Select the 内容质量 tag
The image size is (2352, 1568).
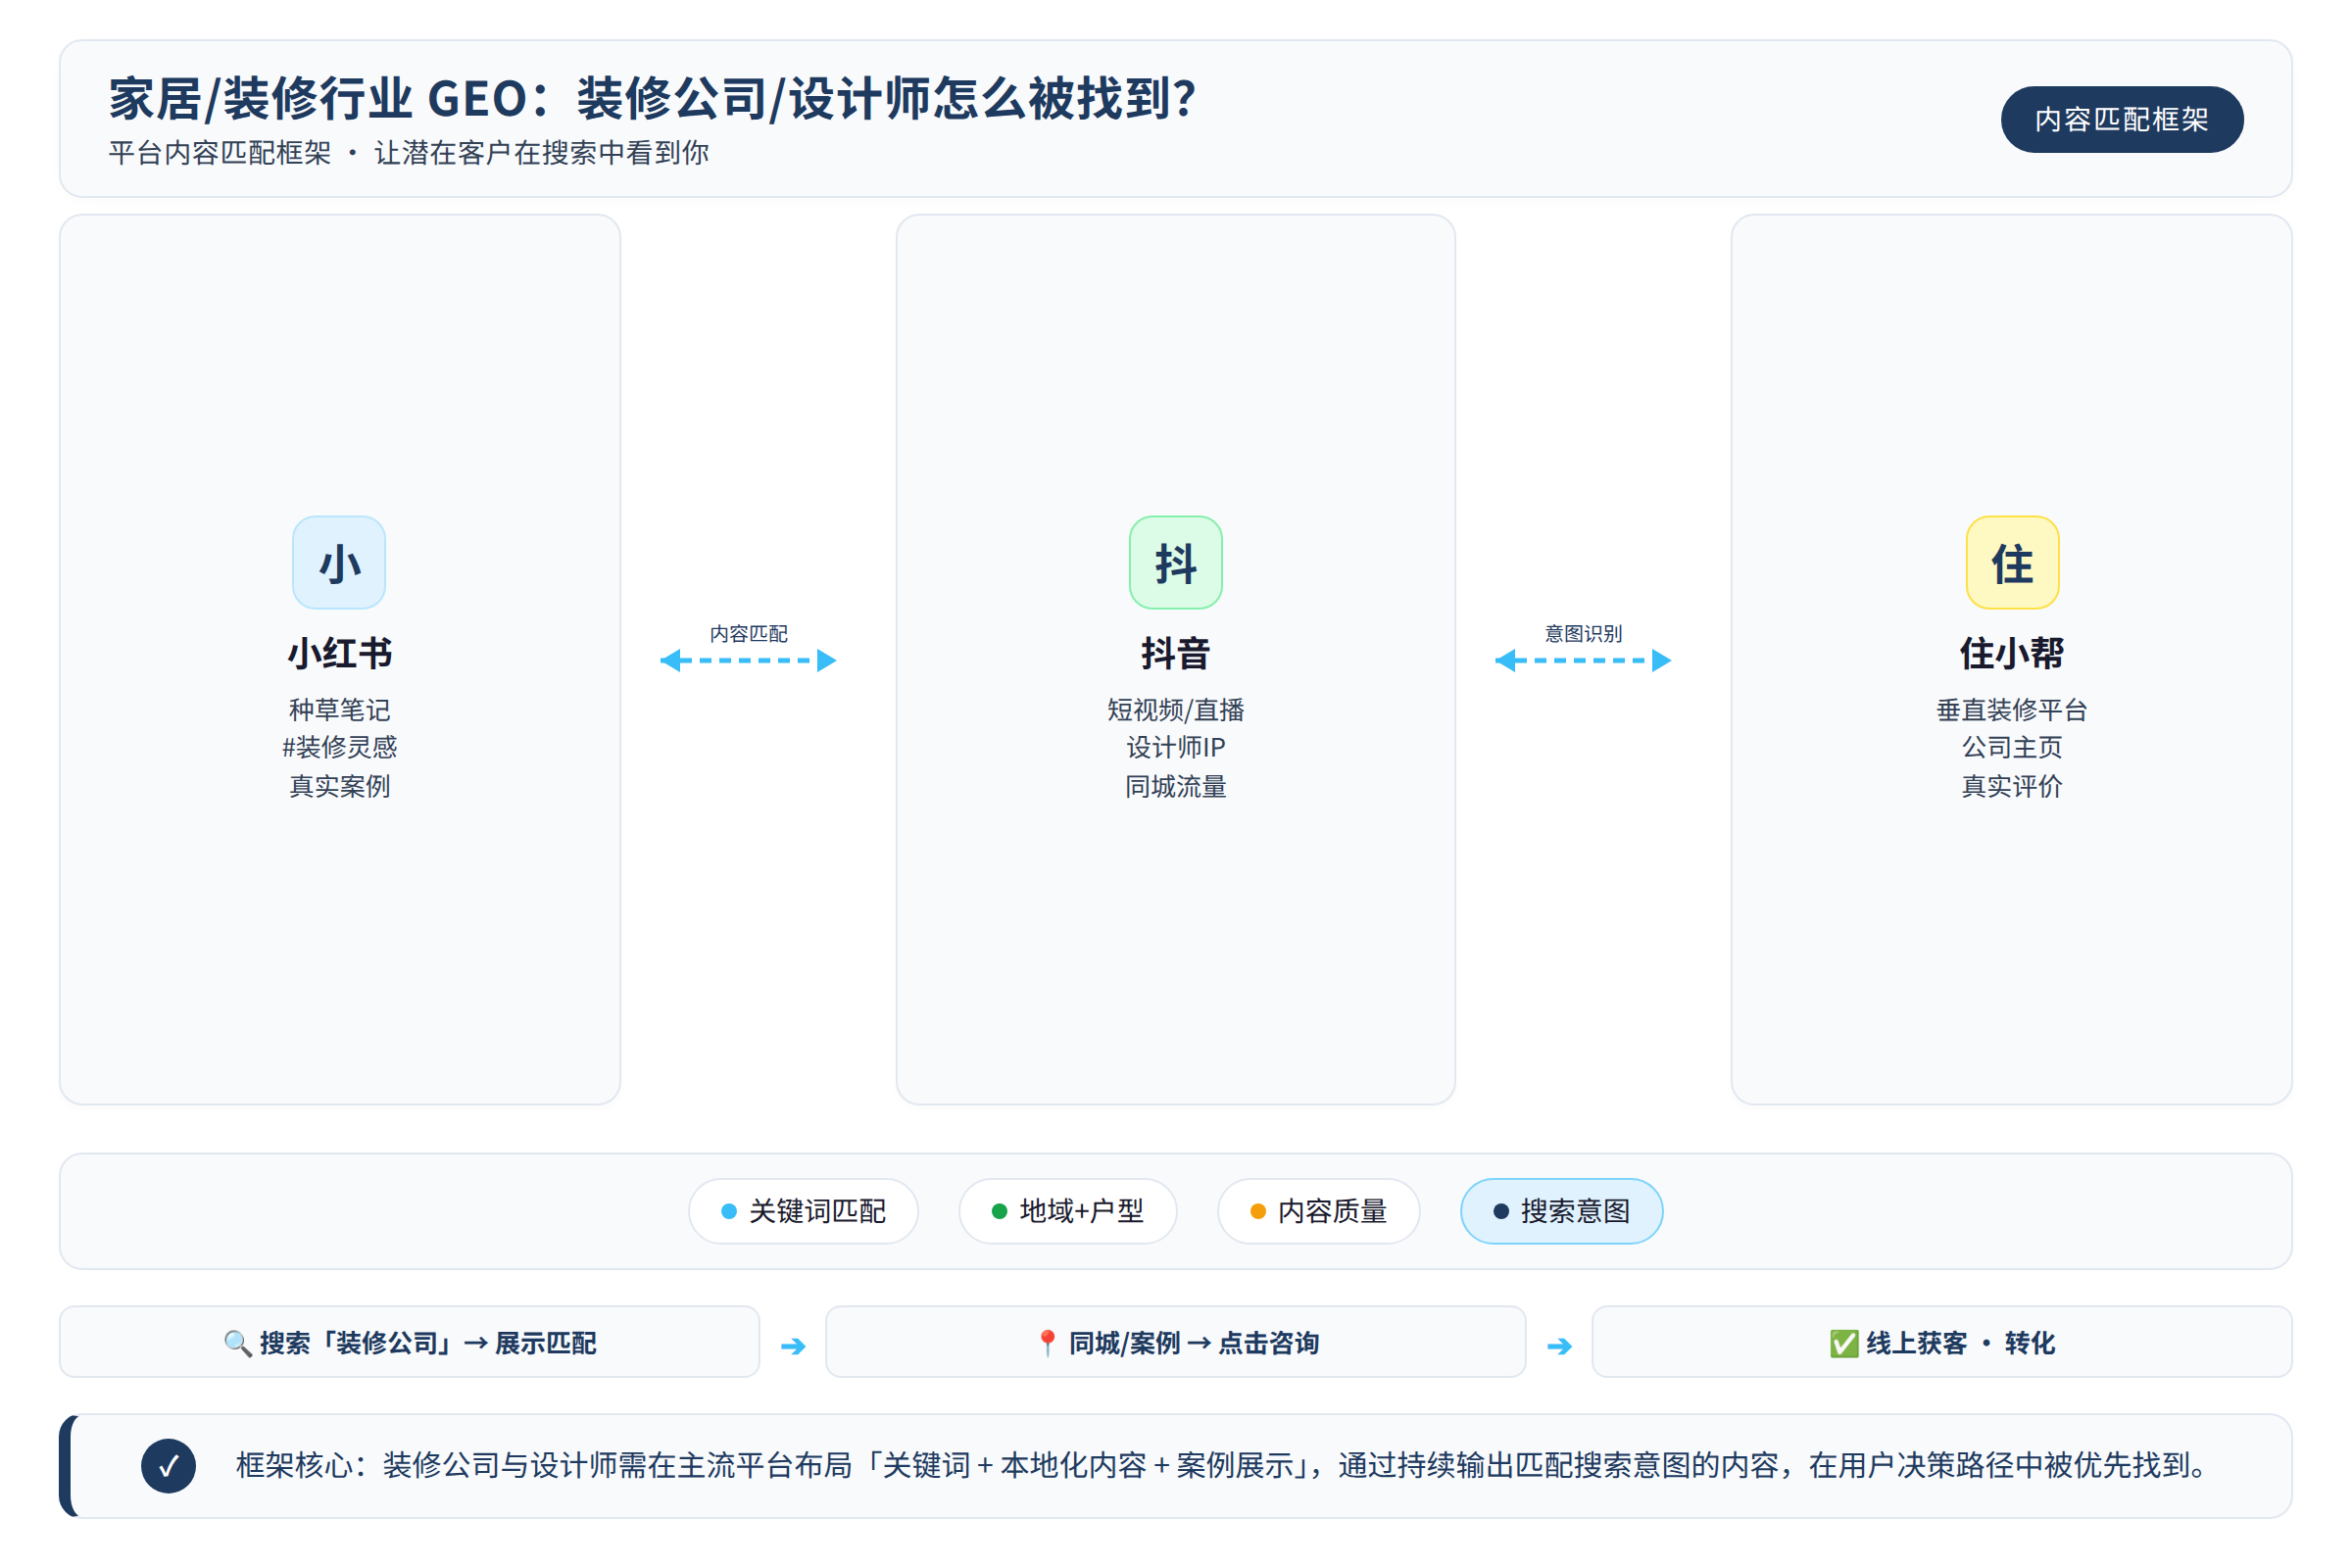(x=1319, y=1211)
